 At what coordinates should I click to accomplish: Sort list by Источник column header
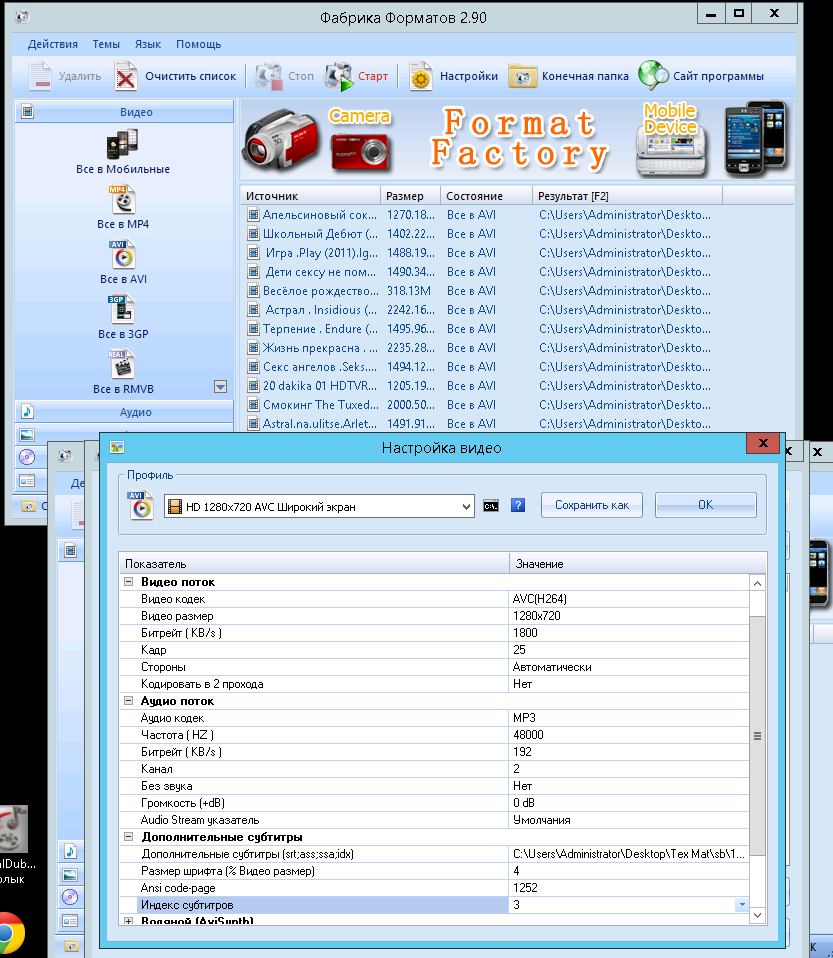click(x=310, y=196)
